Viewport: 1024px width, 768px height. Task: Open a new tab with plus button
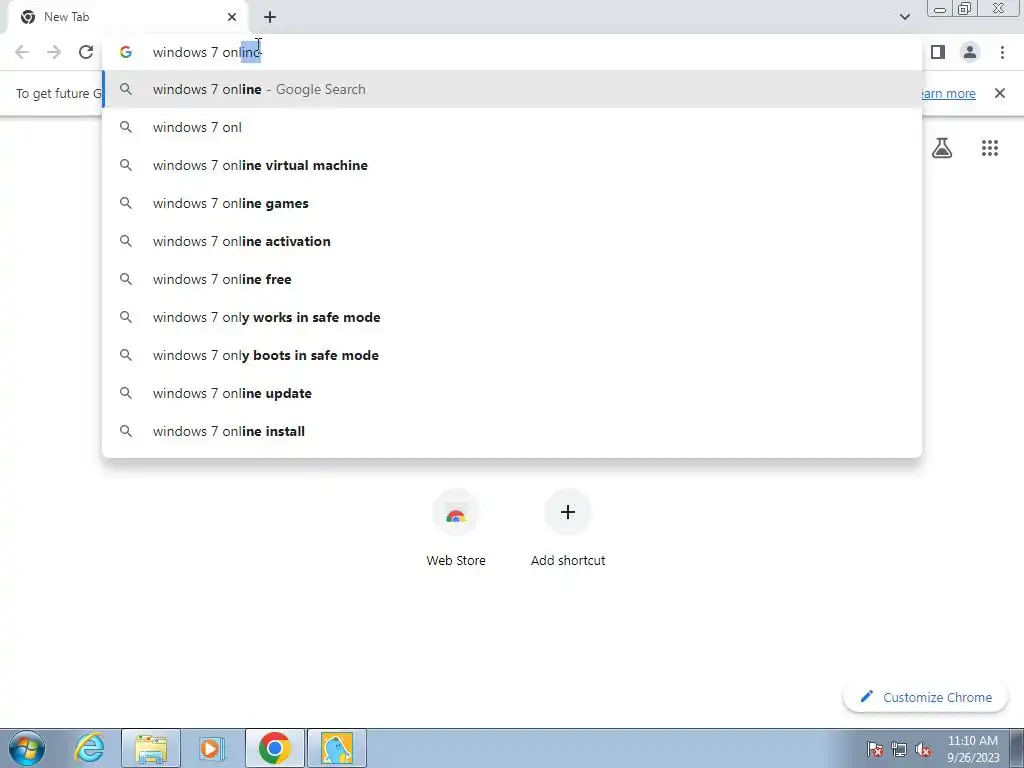click(x=270, y=17)
